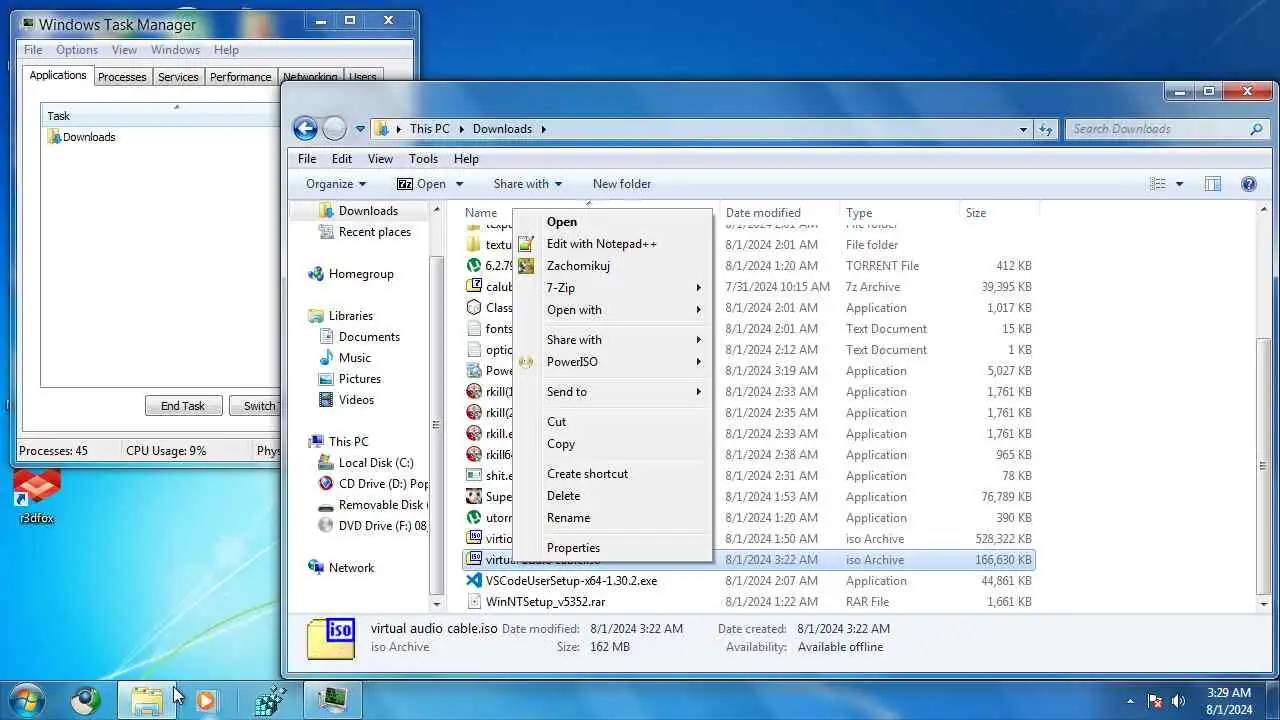
Task: Change view icon in Explorer toolbar
Action: point(1158,184)
